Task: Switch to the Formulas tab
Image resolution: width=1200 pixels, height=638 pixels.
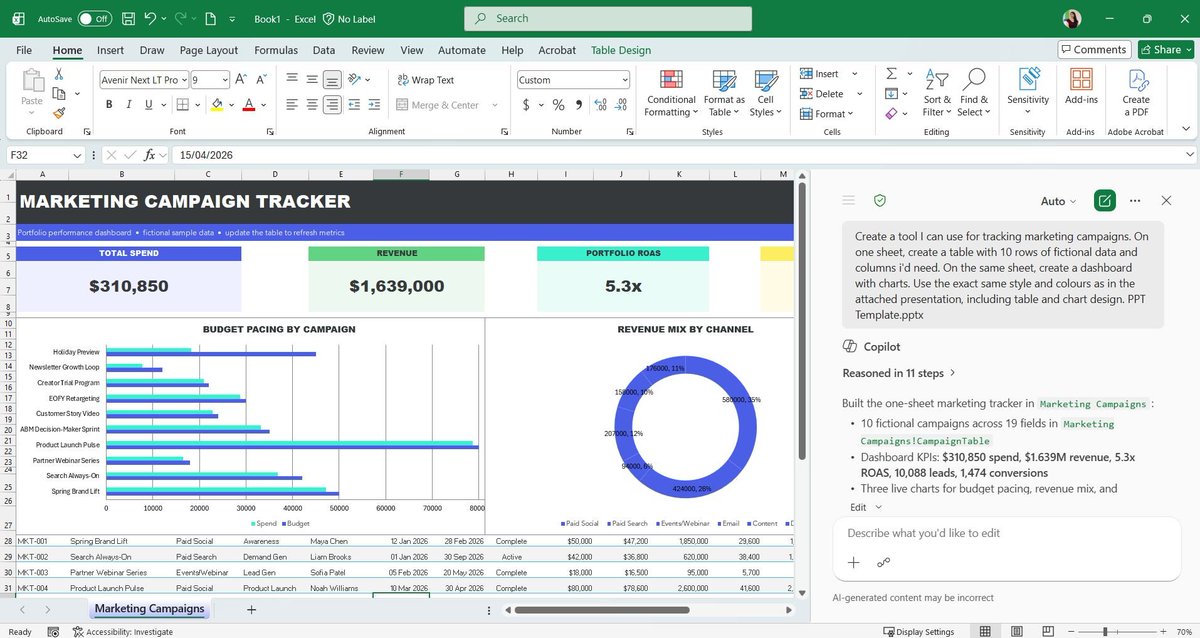Action: click(x=276, y=50)
